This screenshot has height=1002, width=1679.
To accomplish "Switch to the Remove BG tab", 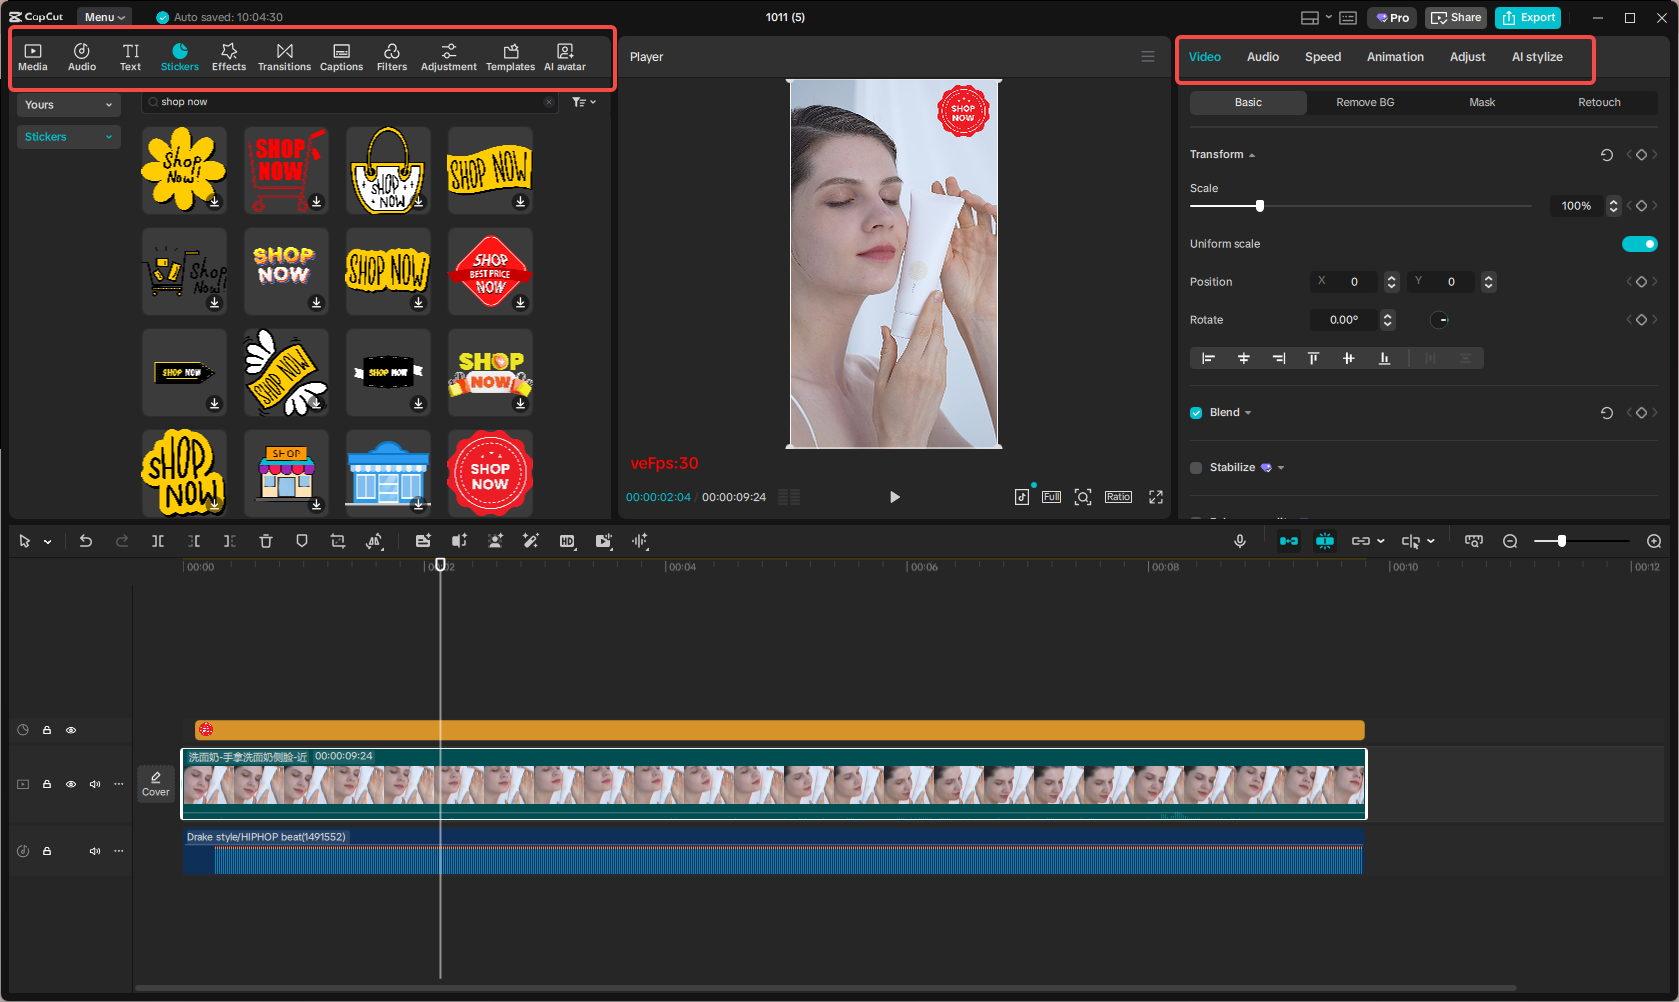I will click(1364, 102).
